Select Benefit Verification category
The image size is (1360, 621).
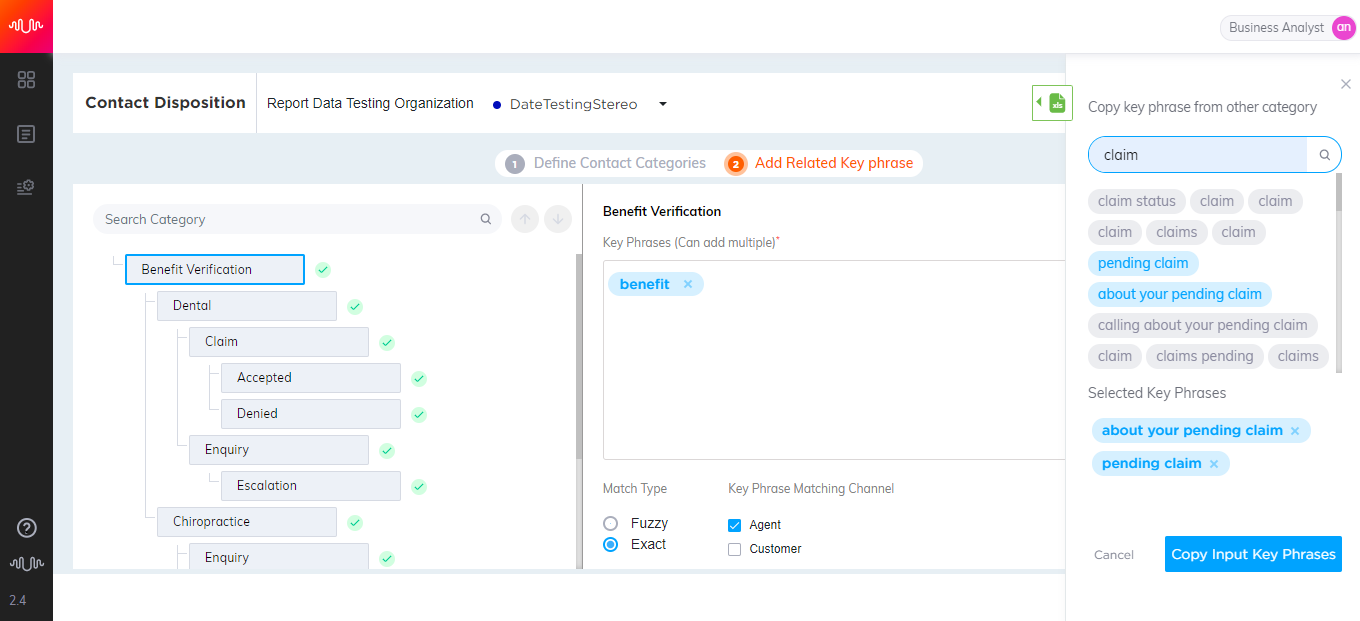(215, 270)
